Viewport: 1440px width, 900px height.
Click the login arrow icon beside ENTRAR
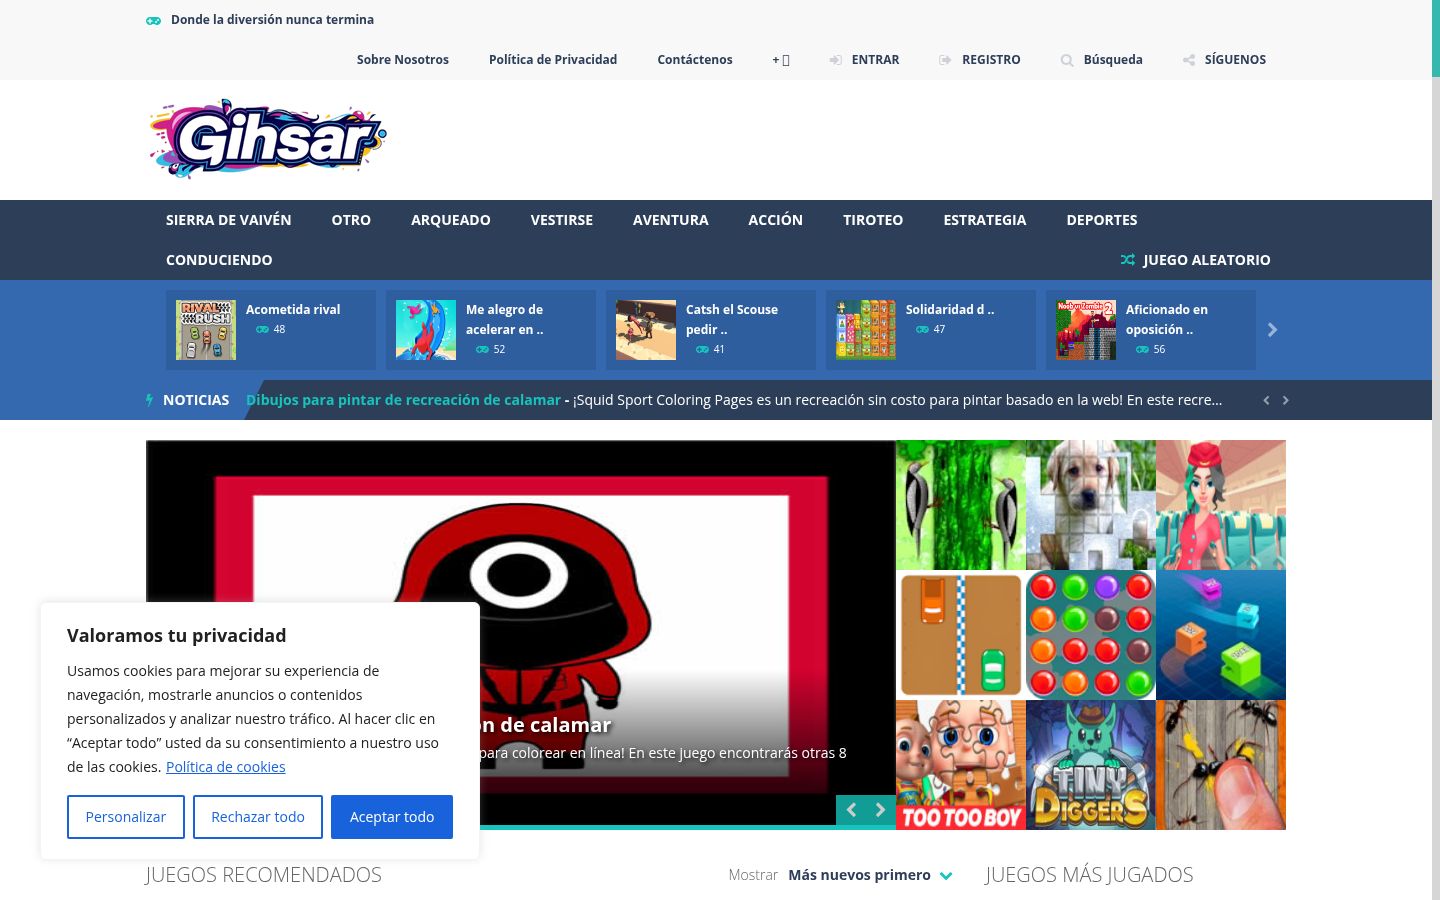coord(835,60)
